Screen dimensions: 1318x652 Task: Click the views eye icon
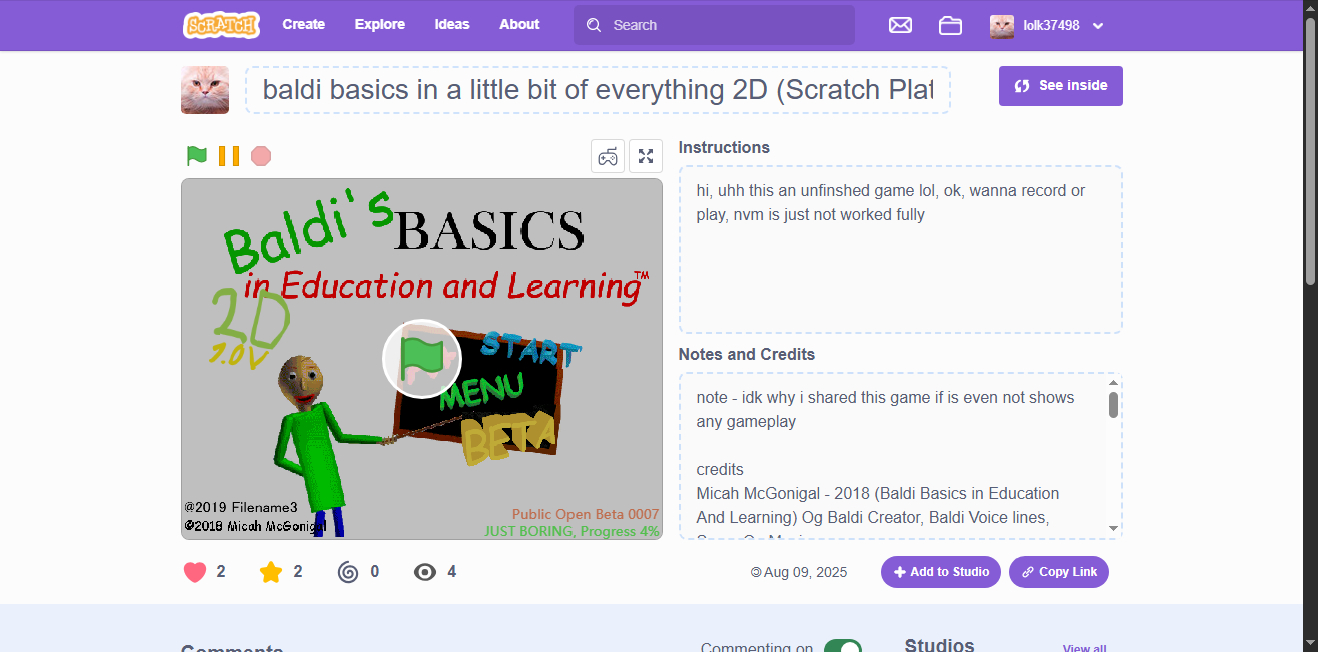tap(425, 572)
